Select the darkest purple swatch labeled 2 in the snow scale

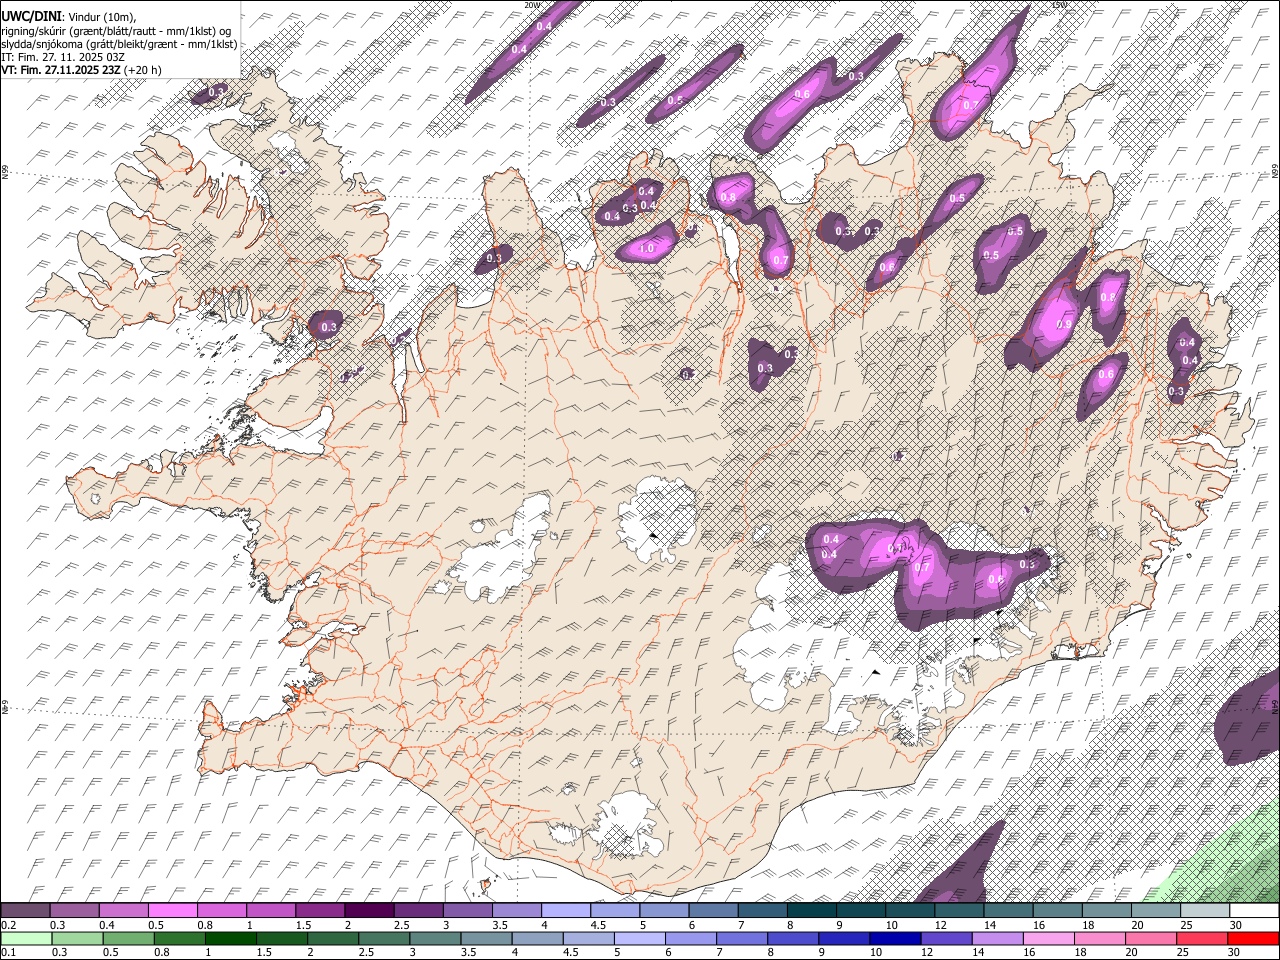(369, 910)
